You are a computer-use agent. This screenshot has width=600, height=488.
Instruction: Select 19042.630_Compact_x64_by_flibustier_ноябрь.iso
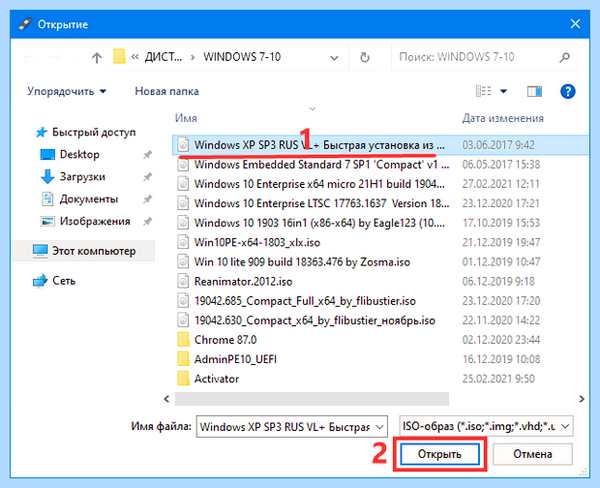tap(315, 321)
